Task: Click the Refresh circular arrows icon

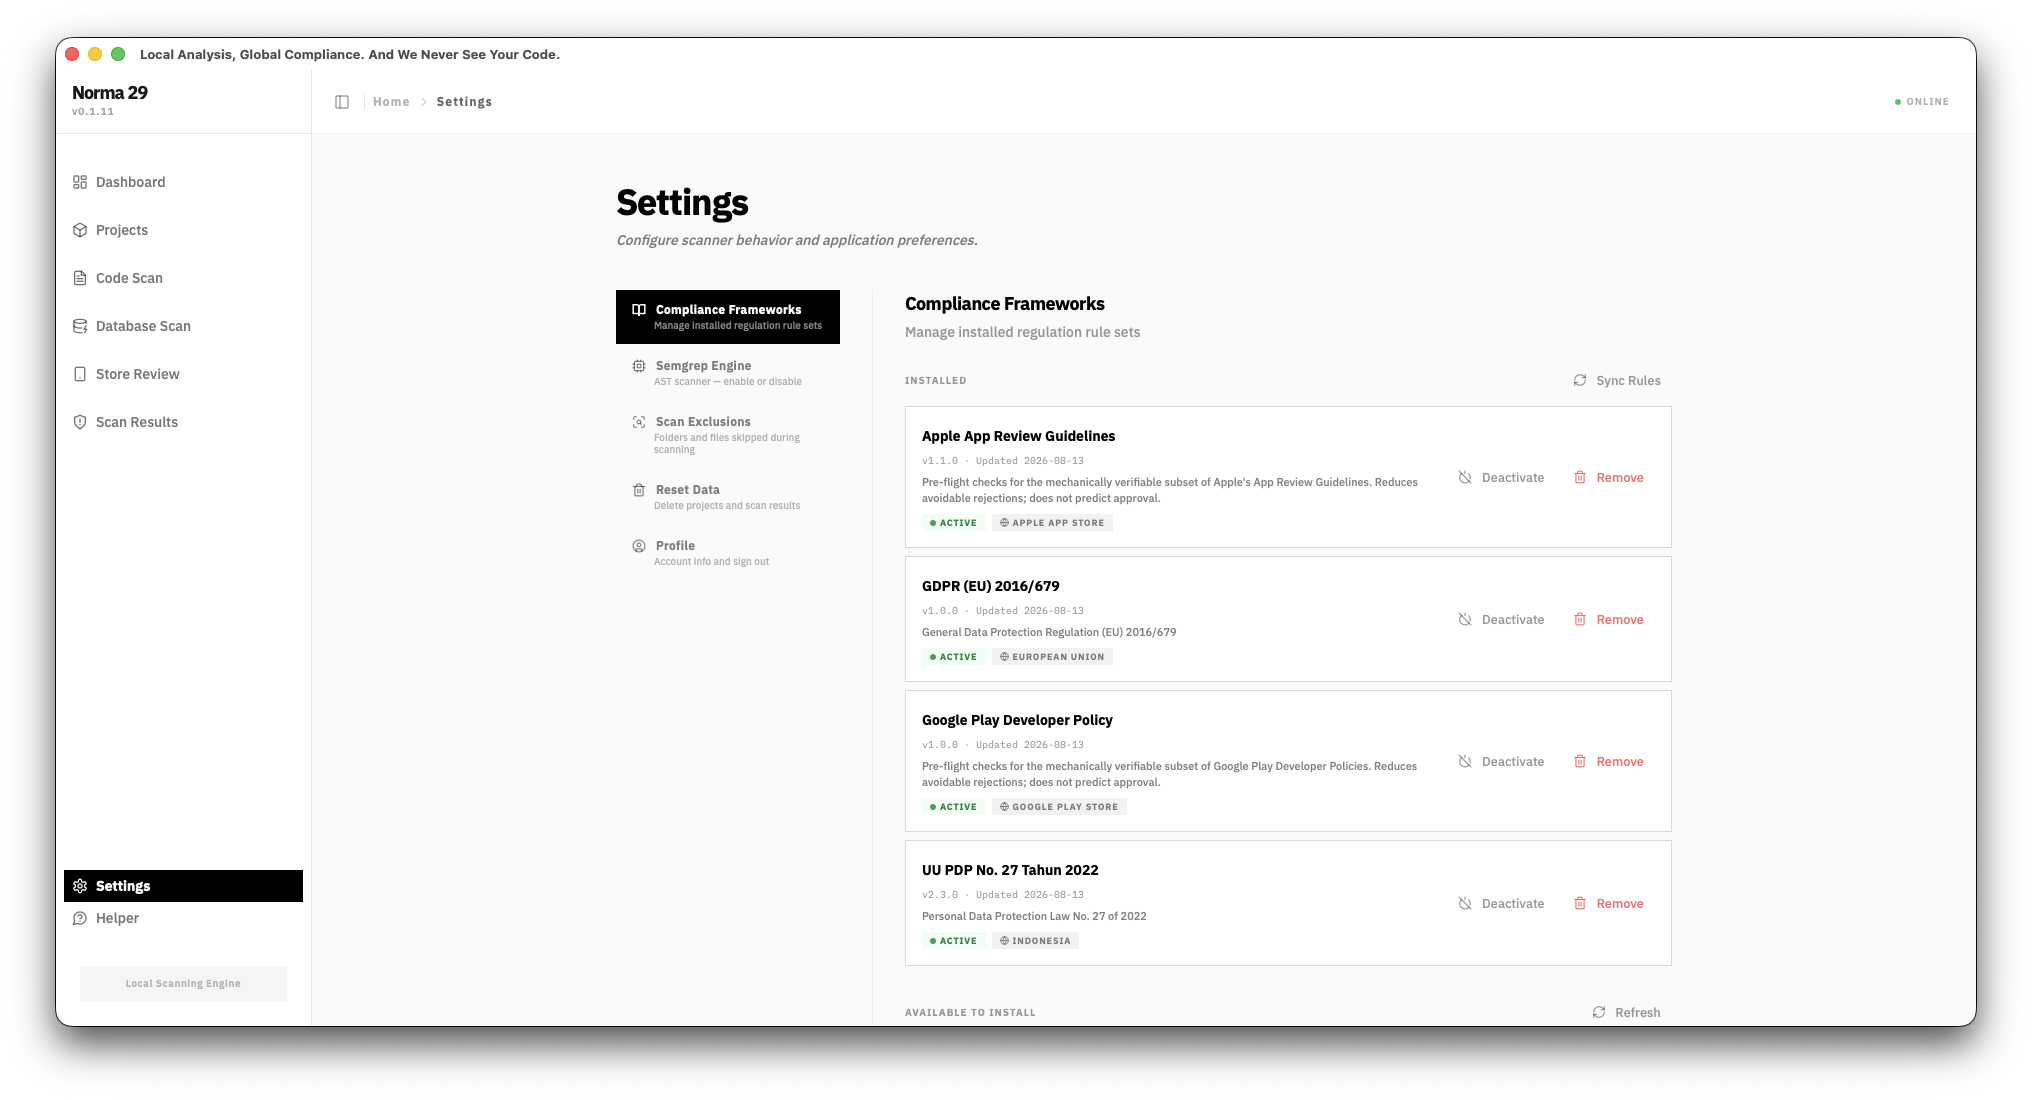Action: pos(1599,1012)
